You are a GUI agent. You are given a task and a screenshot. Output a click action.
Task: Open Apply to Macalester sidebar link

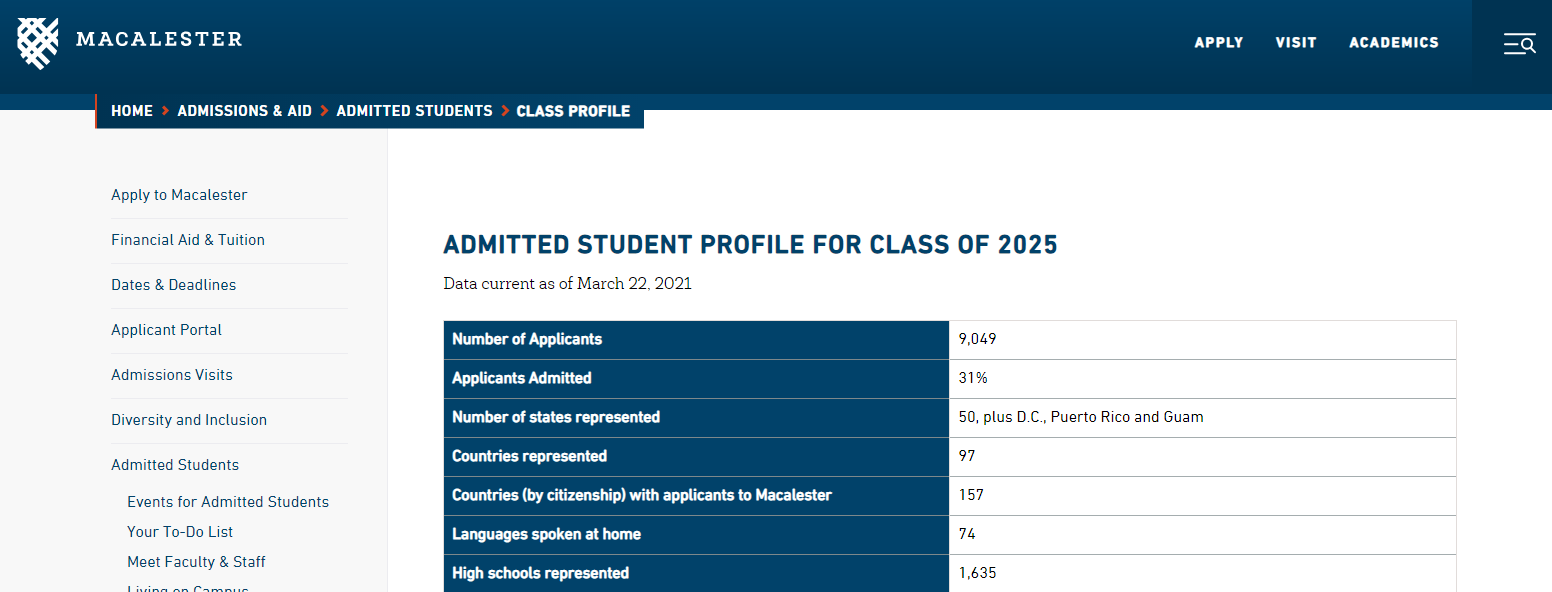click(179, 195)
